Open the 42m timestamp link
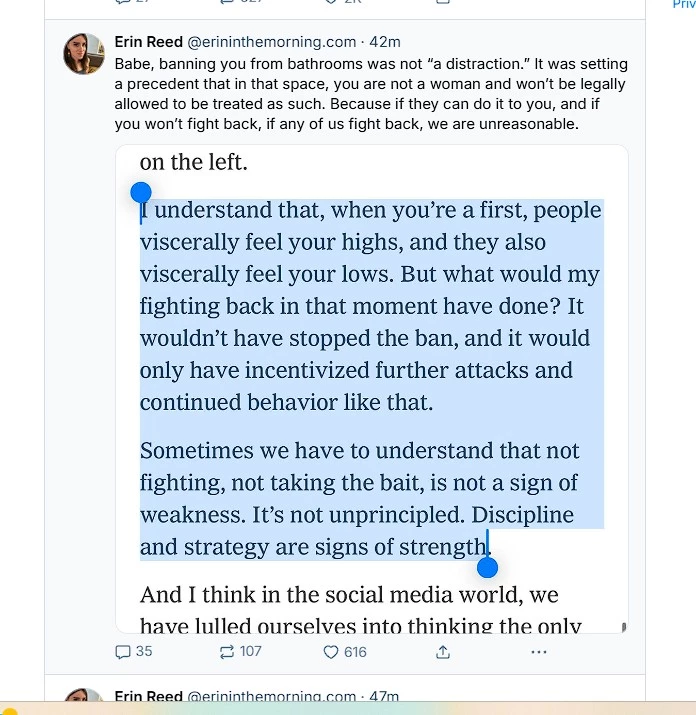 click(386, 42)
